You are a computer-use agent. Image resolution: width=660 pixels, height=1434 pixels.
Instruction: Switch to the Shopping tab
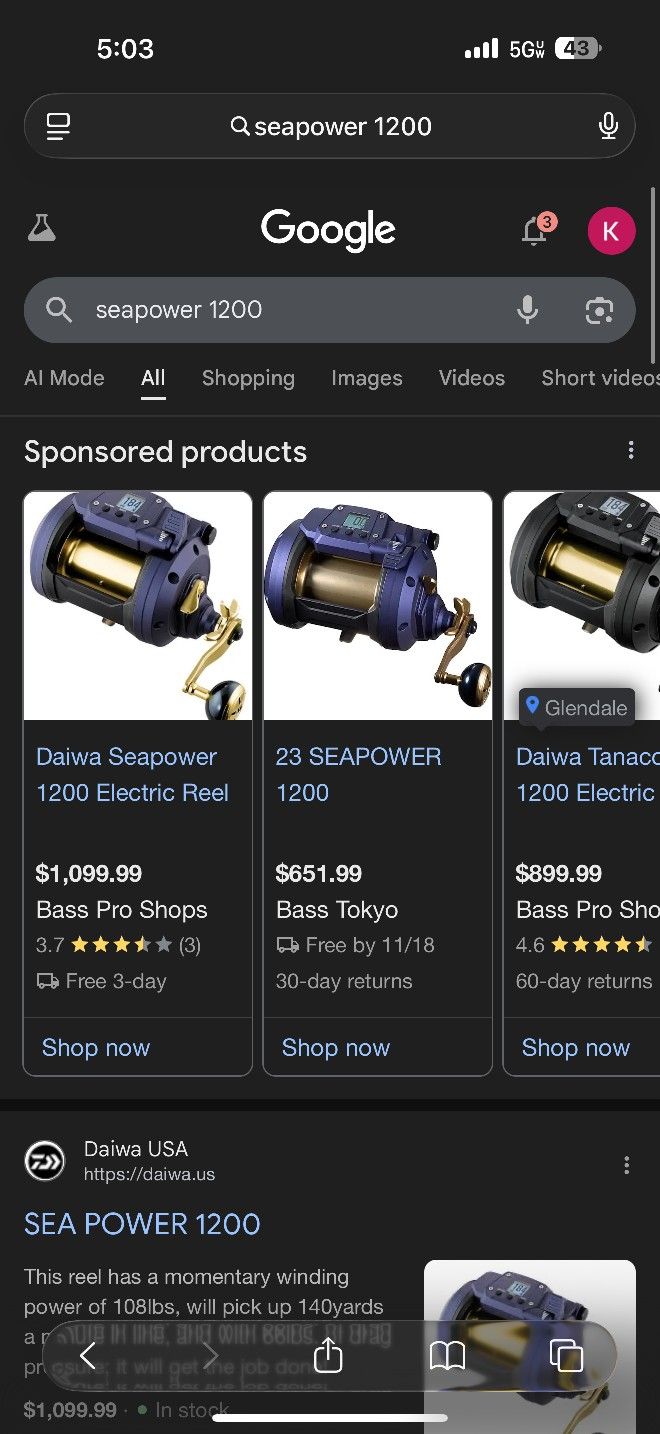pyautogui.click(x=248, y=378)
